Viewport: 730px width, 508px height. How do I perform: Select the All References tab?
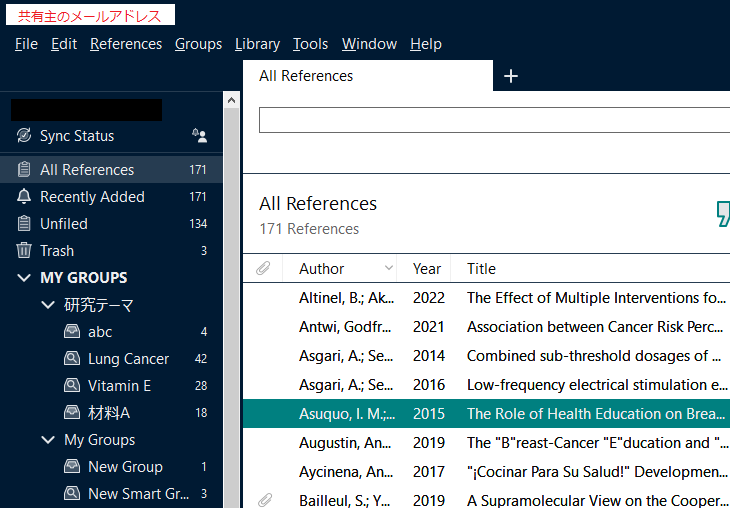pyautogui.click(x=306, y=76)
